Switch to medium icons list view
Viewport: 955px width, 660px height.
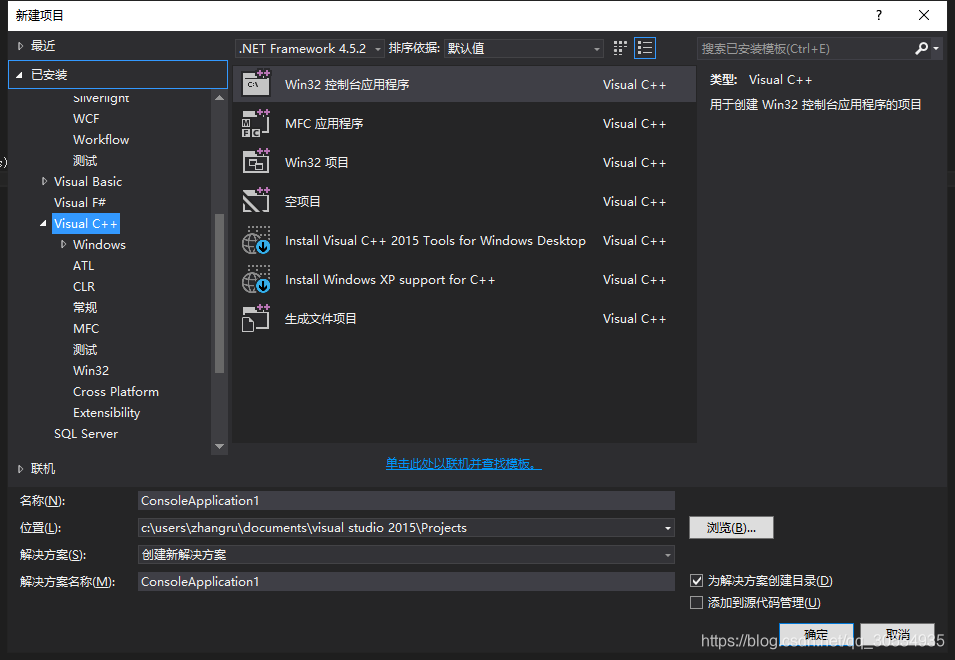tap(644, 48)
